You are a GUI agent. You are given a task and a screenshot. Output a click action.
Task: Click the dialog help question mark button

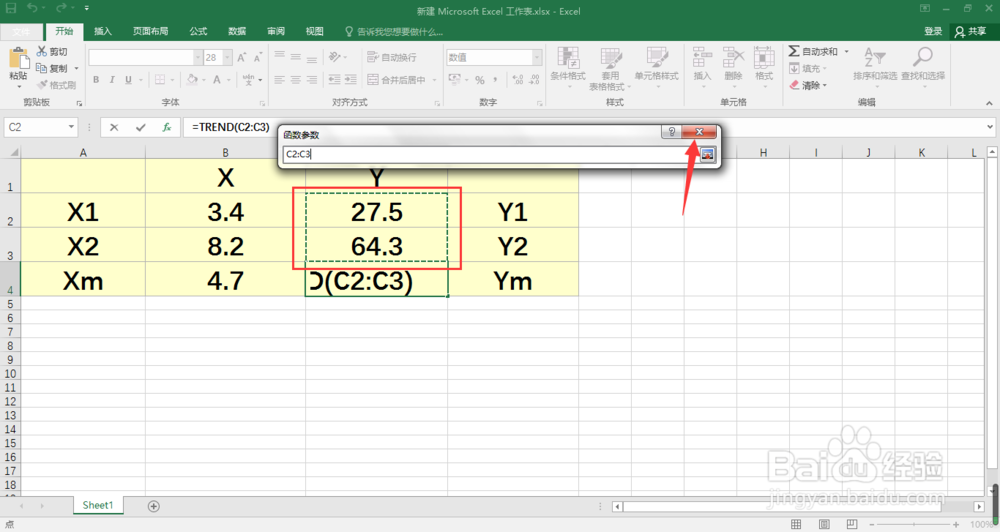click(x=672, y=132)
